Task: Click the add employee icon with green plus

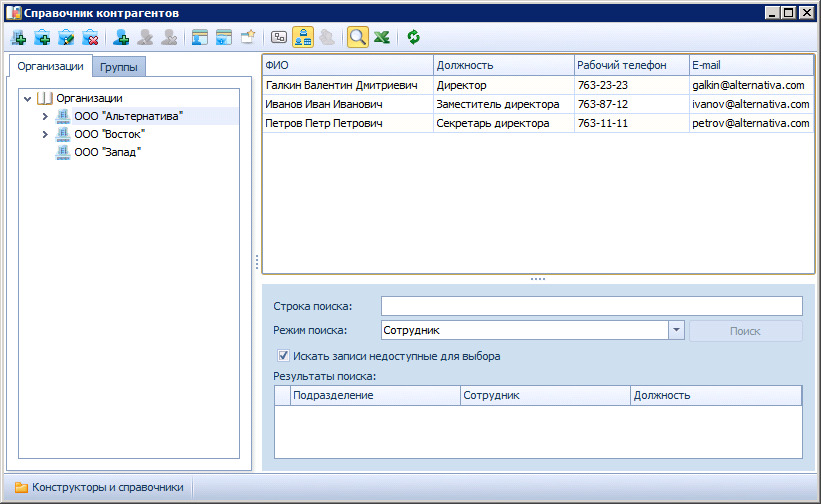Action: (121, 38)
